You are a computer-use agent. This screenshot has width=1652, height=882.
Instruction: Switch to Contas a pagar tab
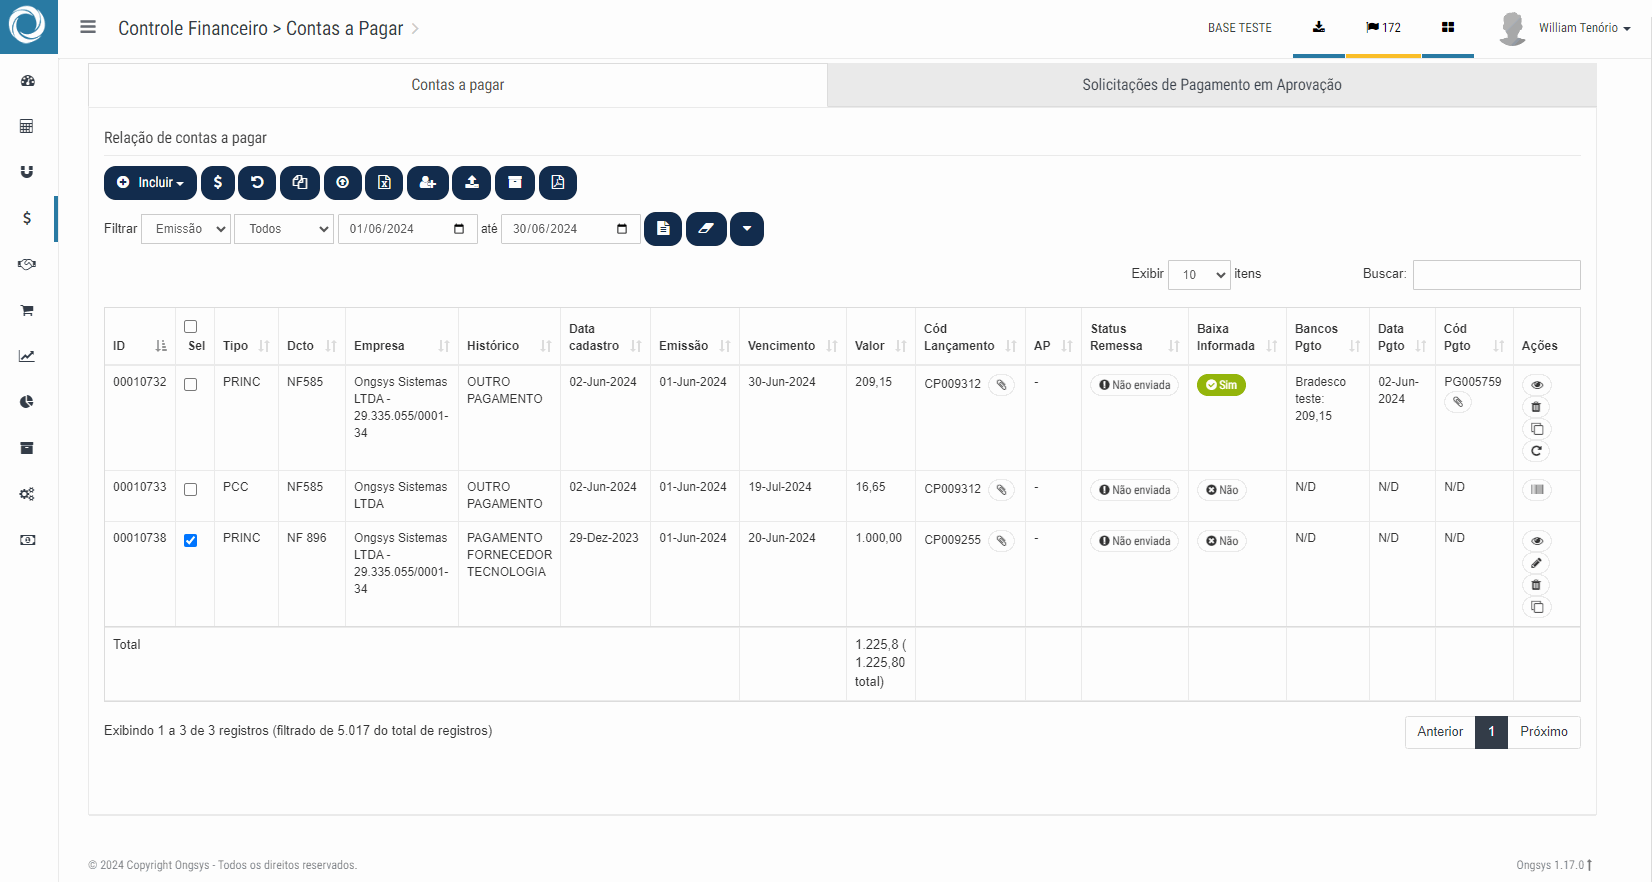[458, 85]
